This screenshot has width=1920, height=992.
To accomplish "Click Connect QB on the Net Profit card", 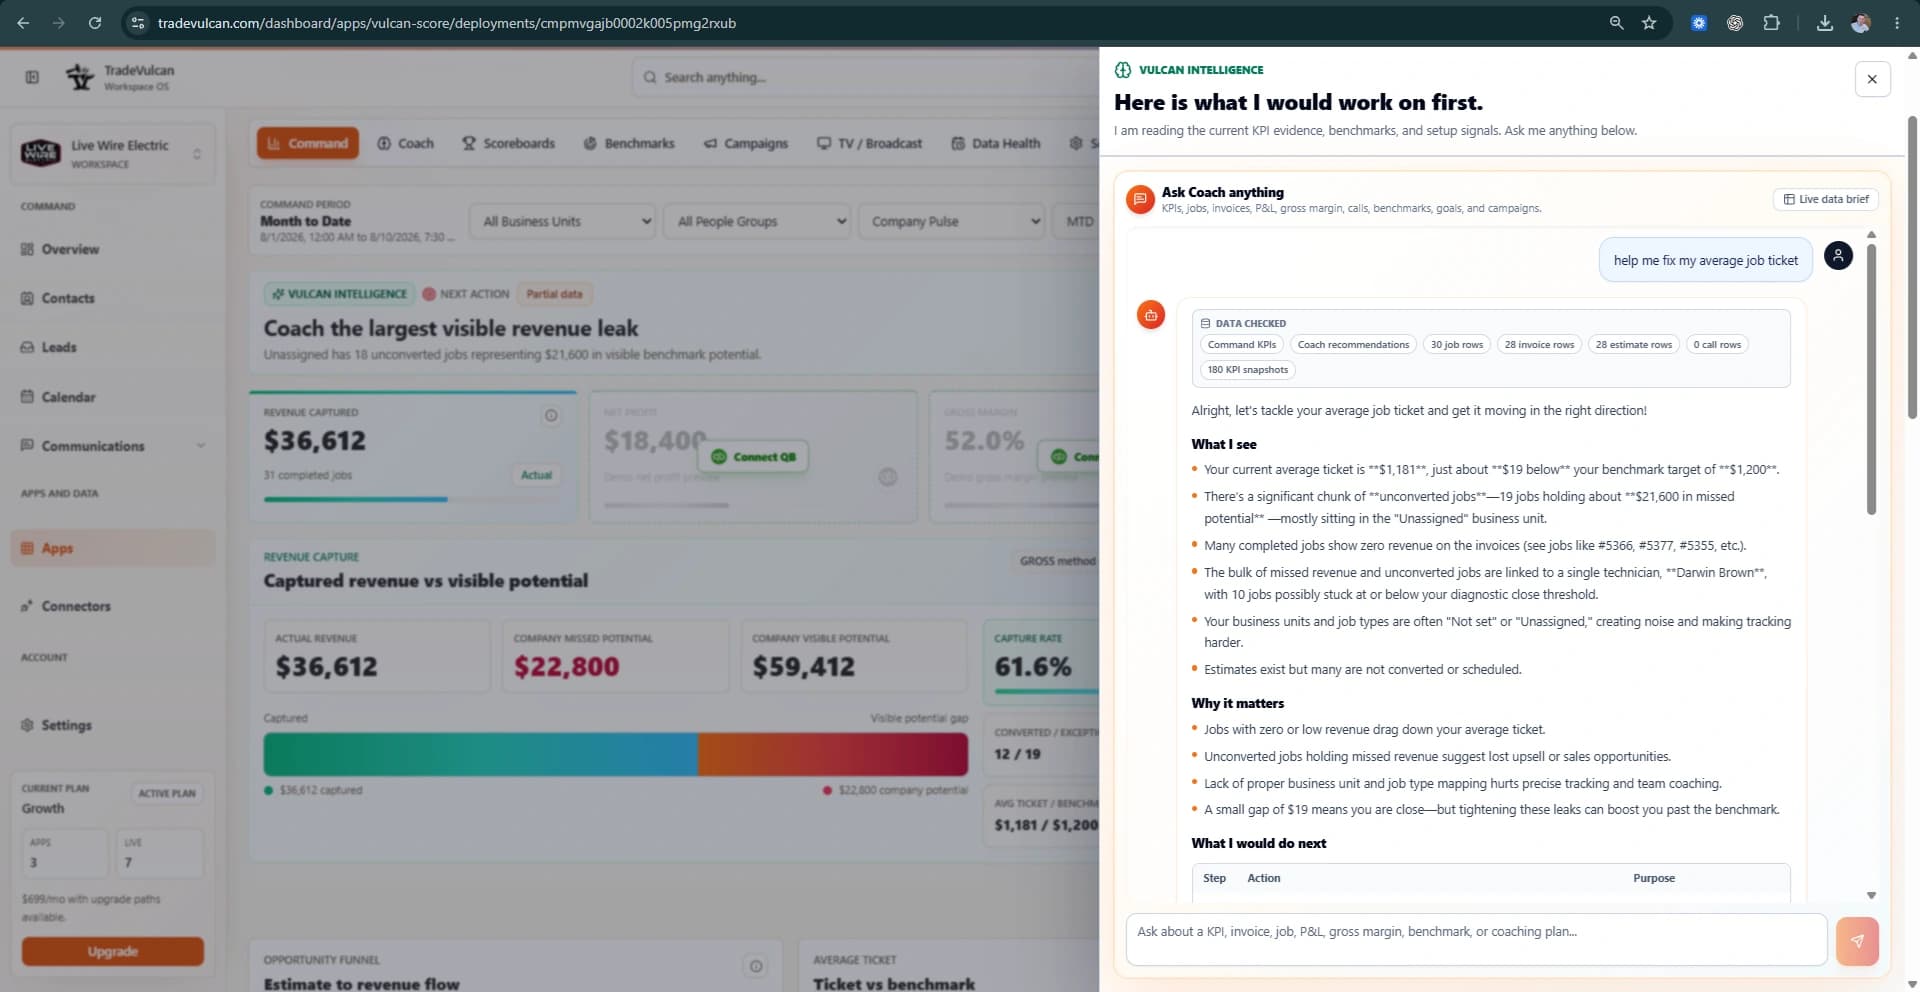I will (753, 457).
